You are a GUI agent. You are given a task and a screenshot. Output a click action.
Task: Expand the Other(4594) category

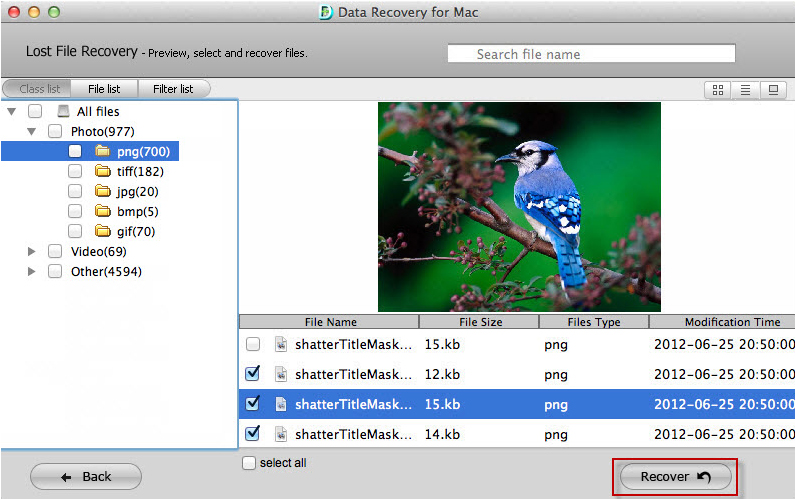pos(31,271)
